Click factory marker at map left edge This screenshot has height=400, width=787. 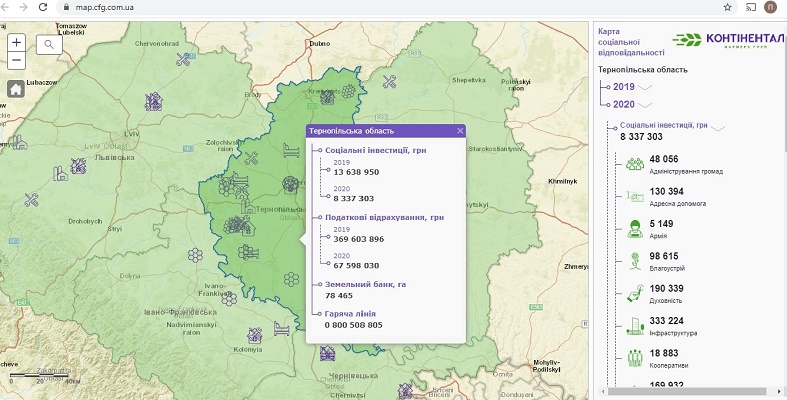click(19, 143)
